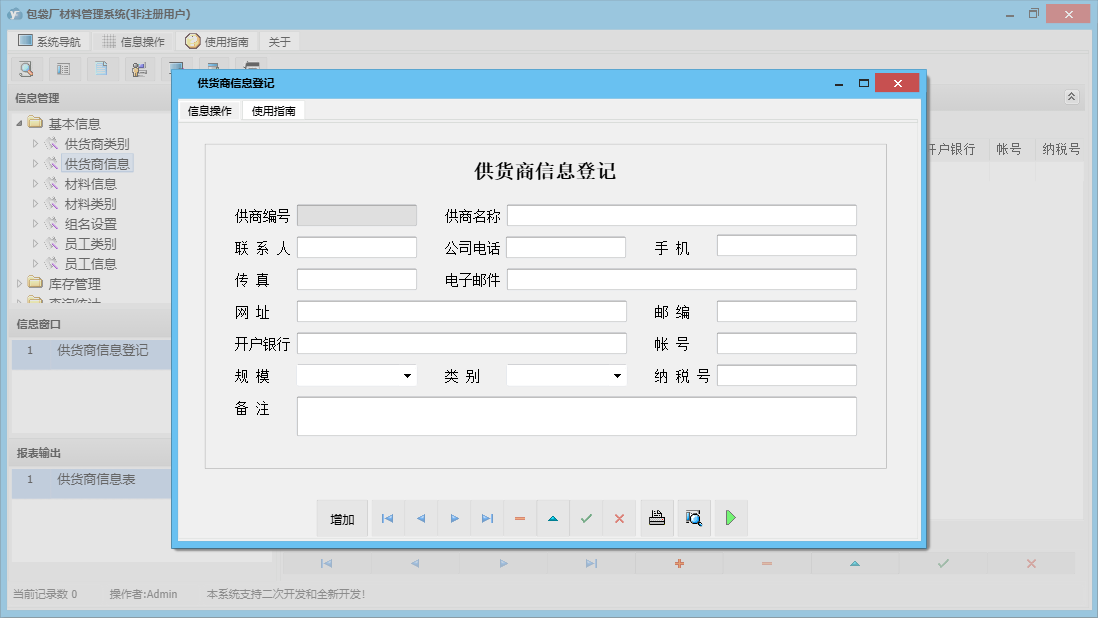Jump to the last supplier record
This screenshot has width=1098, height=618.
[487, 519]
